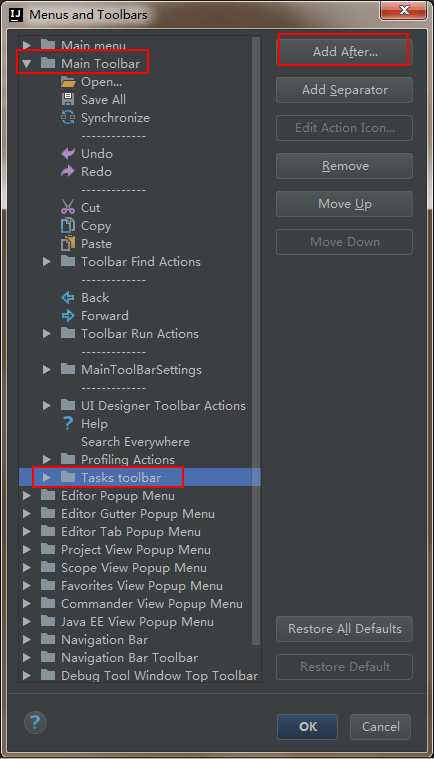The height and width of the screenshot is (759, 434).
Task: Click the Help question mark tree icon
Action: [68, 424]
